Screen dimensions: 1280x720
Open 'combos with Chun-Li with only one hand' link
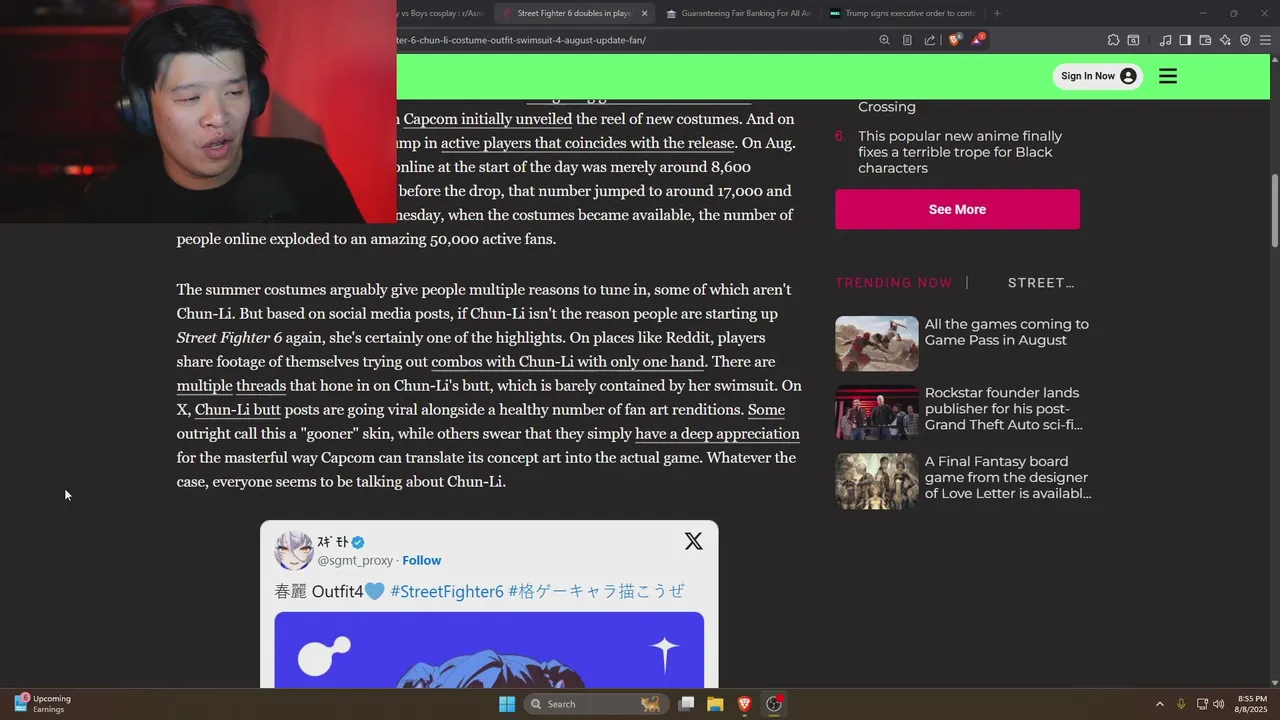tap(568, 361)
